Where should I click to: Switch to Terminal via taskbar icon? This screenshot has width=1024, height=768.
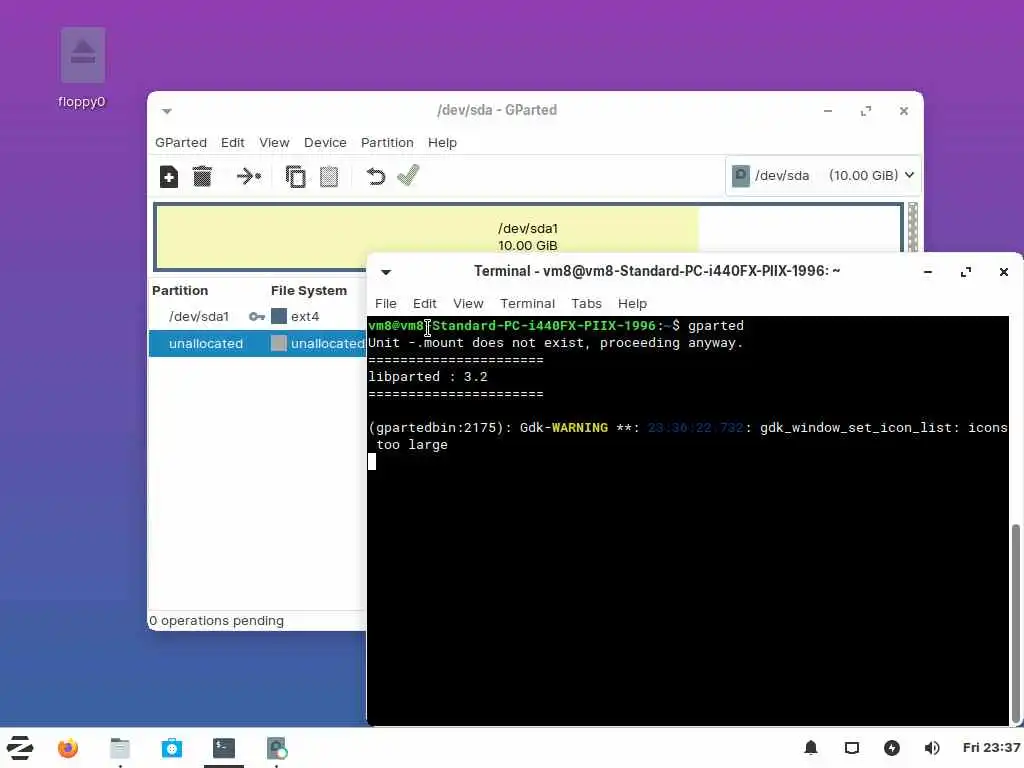coord(224,748)
